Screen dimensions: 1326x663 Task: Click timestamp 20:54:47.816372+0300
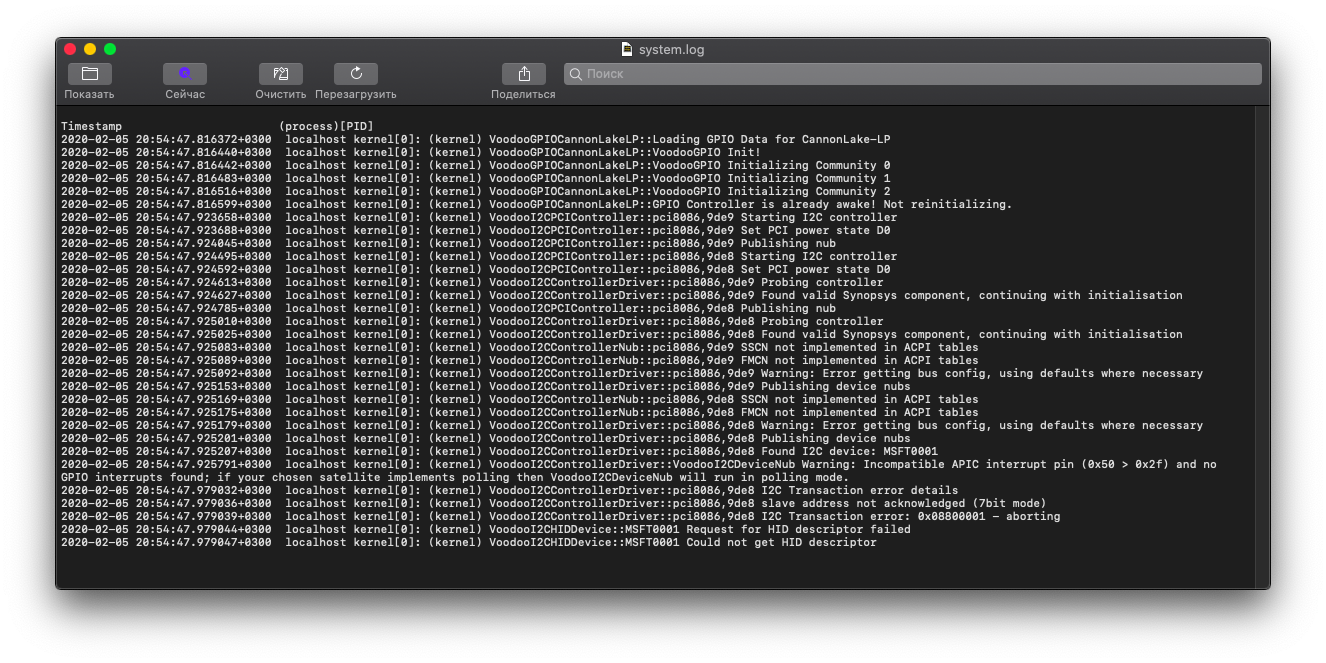tap(203, 139)
